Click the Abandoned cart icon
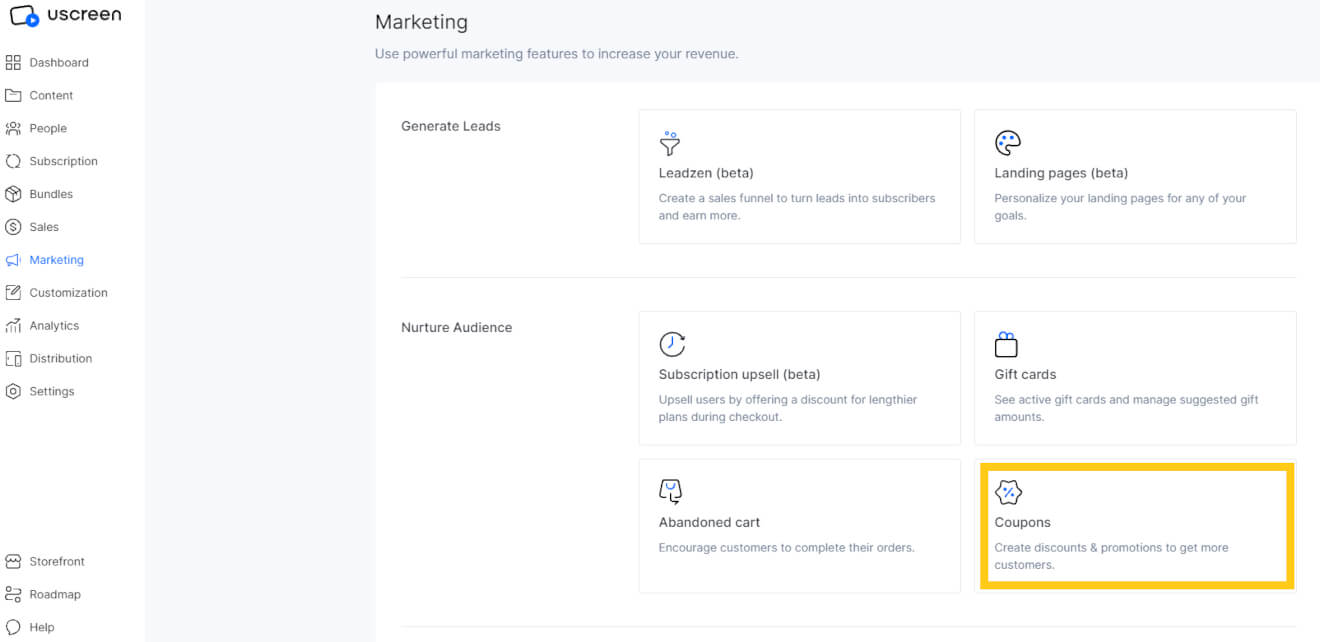 670,492
